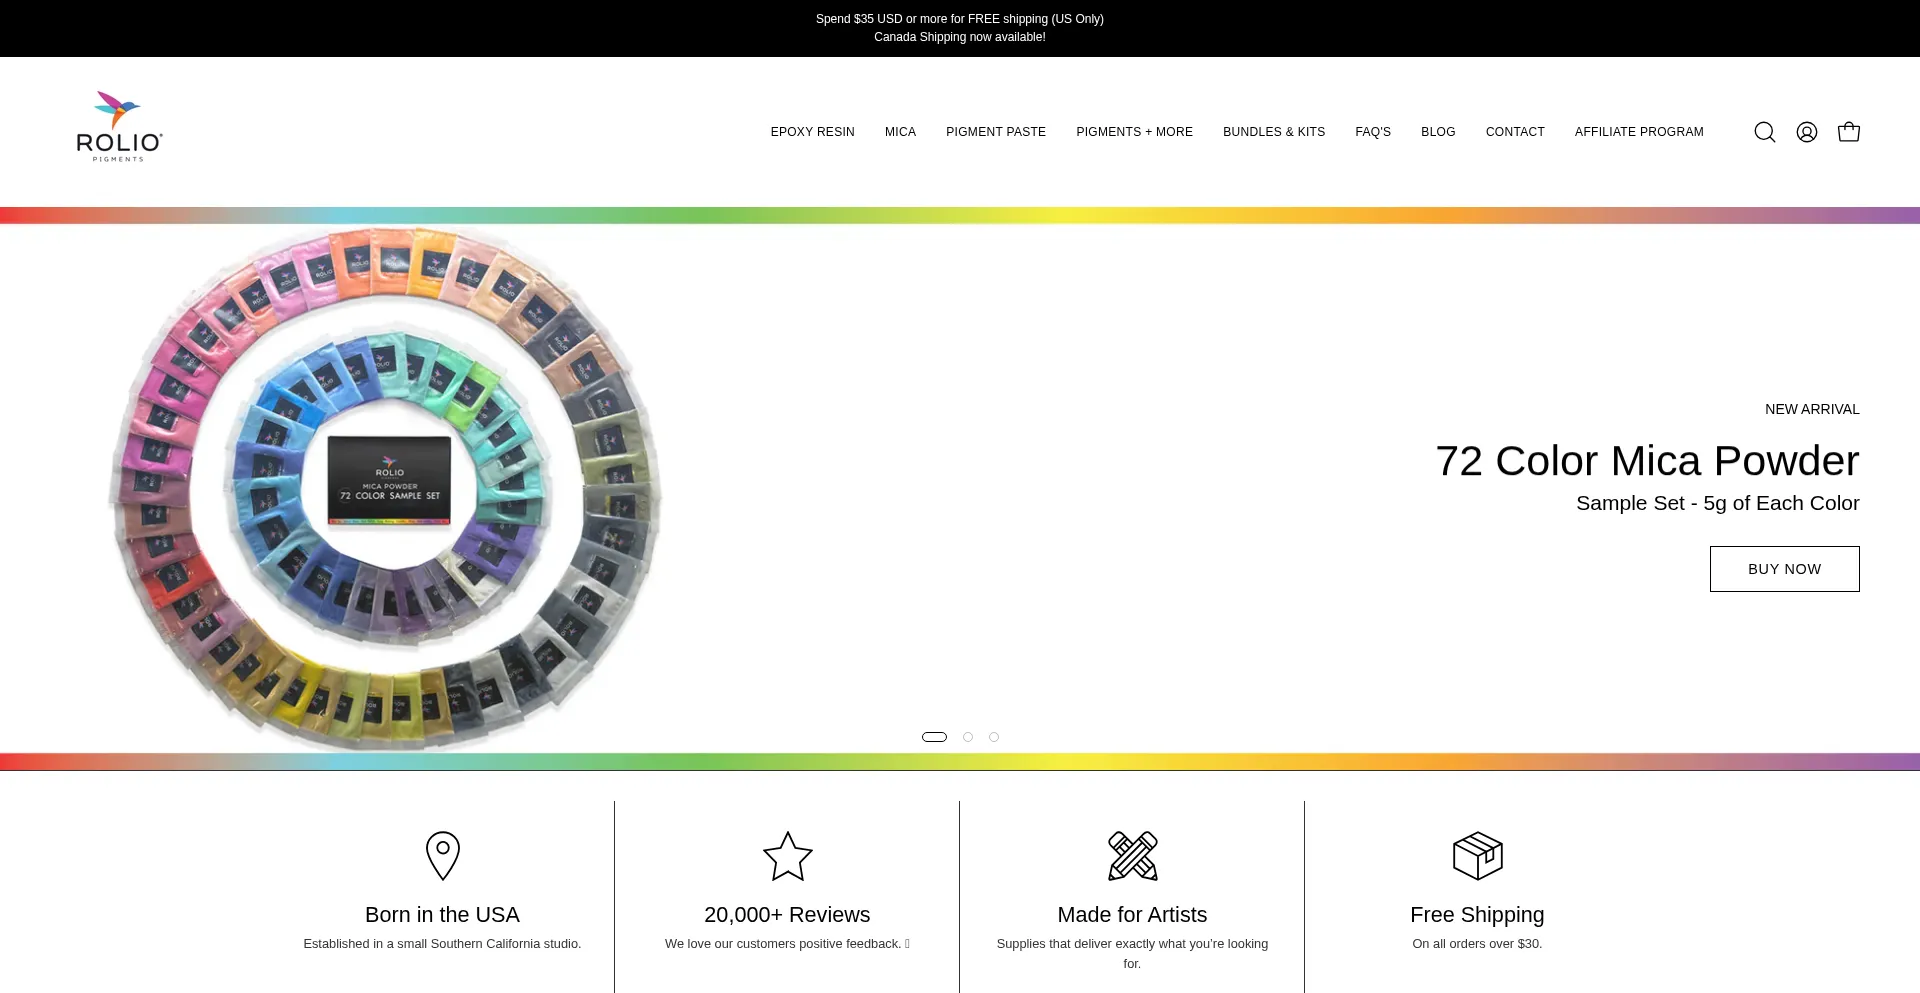
Task: Click the Made for Artists heading
Action: (1132, 915)
